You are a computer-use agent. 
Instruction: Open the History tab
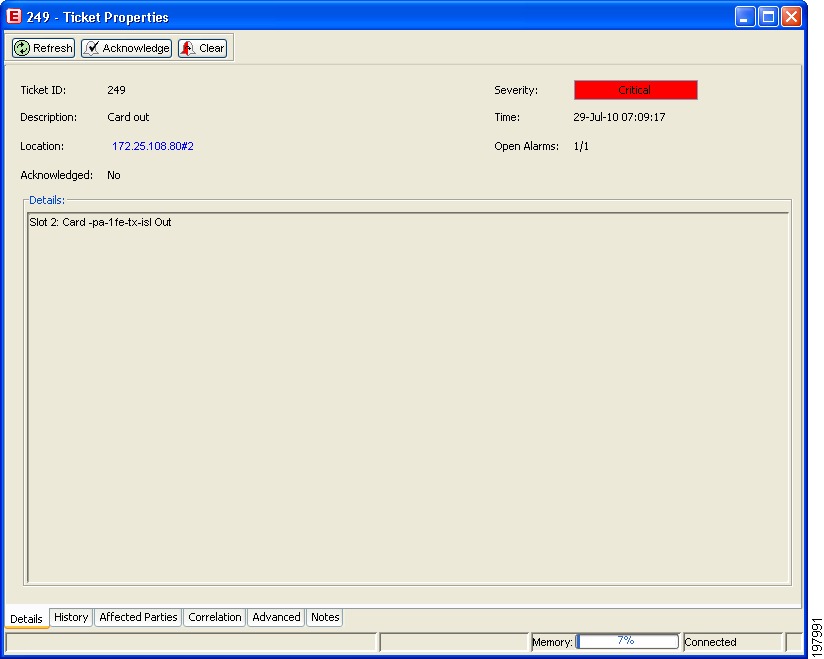coord(71,617)
